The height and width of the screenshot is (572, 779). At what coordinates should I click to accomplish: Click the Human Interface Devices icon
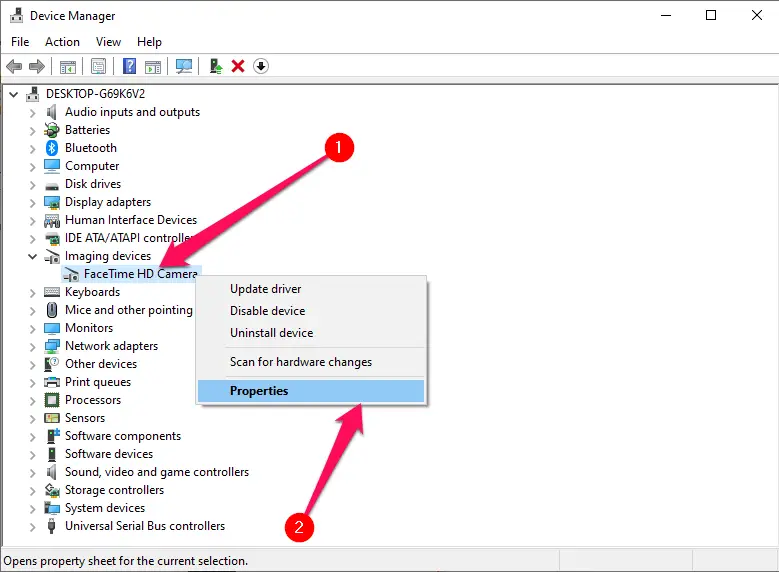click(x=52, y=220)
